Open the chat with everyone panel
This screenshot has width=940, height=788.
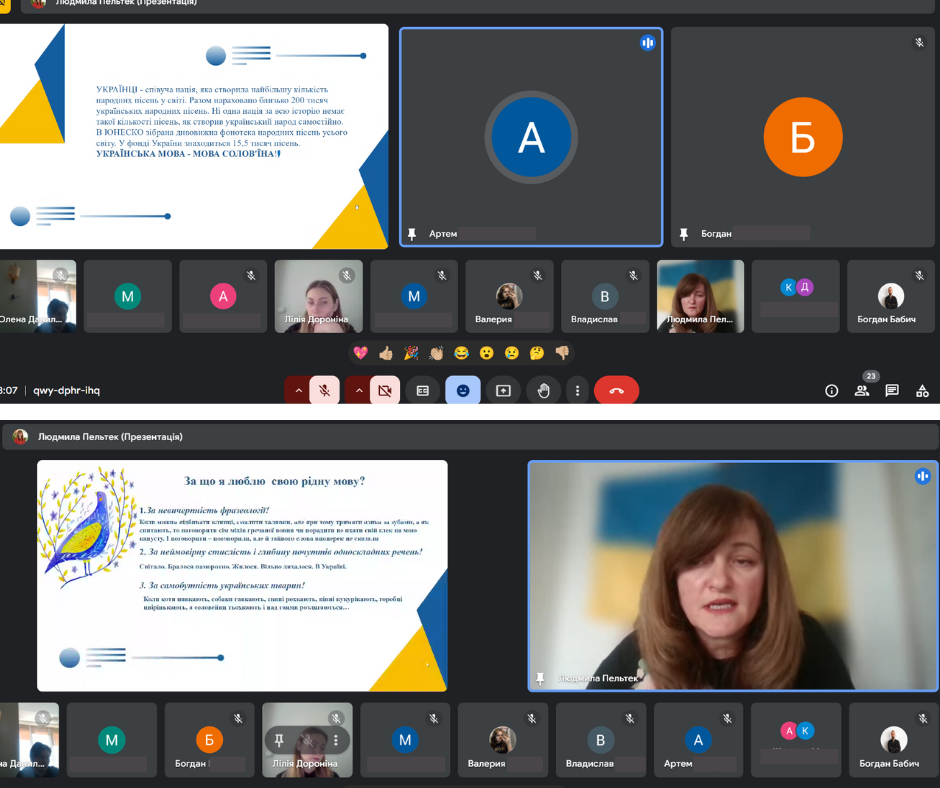click(x=892, y=391)
